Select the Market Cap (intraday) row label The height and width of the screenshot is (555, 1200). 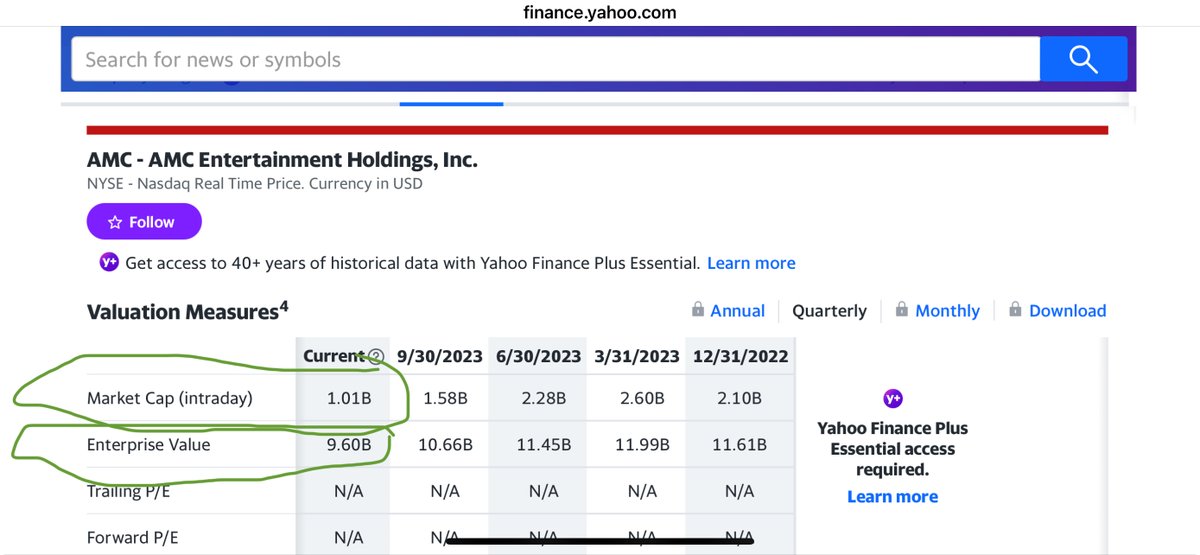[170, 398]
